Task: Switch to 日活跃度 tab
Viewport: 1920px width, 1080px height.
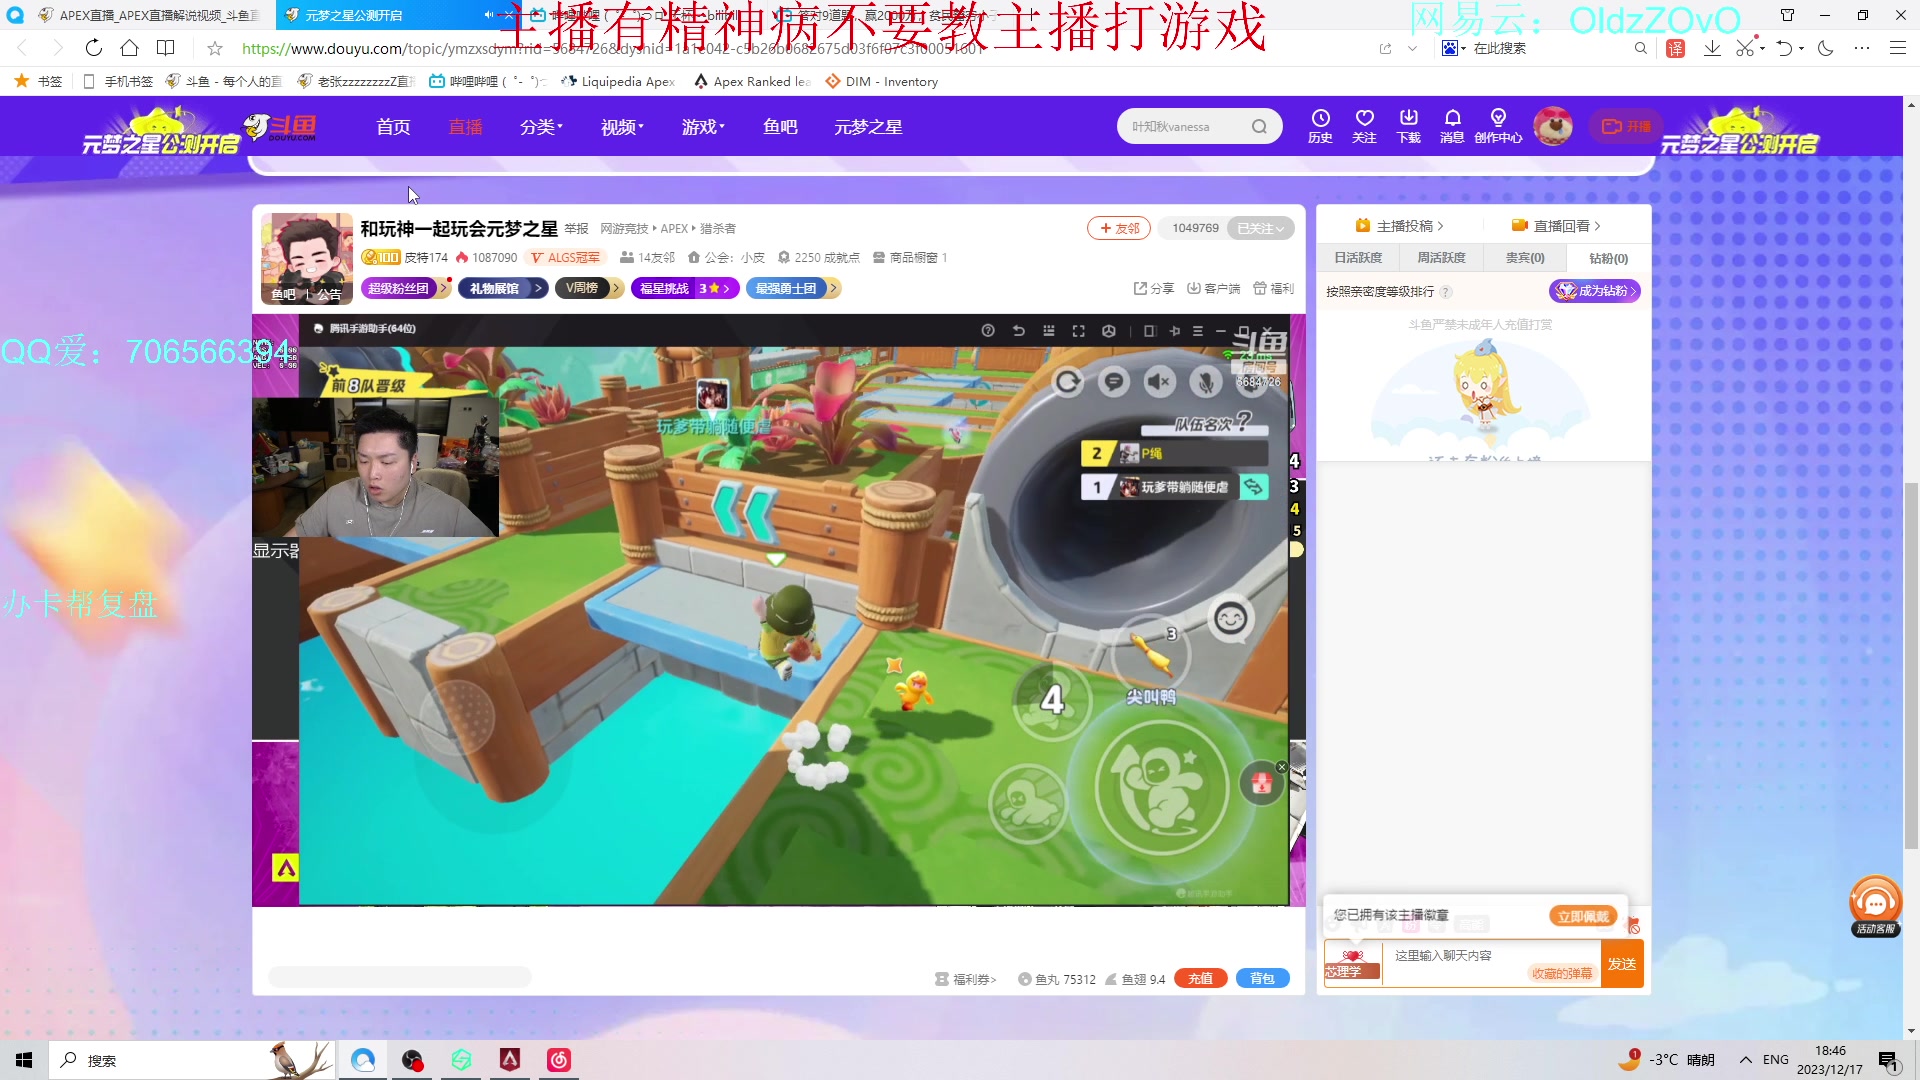Action: (x=1358, y=258)
